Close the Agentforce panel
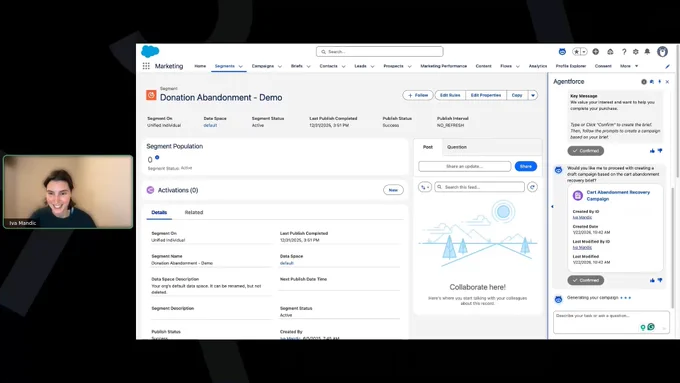 pos(667,82)
